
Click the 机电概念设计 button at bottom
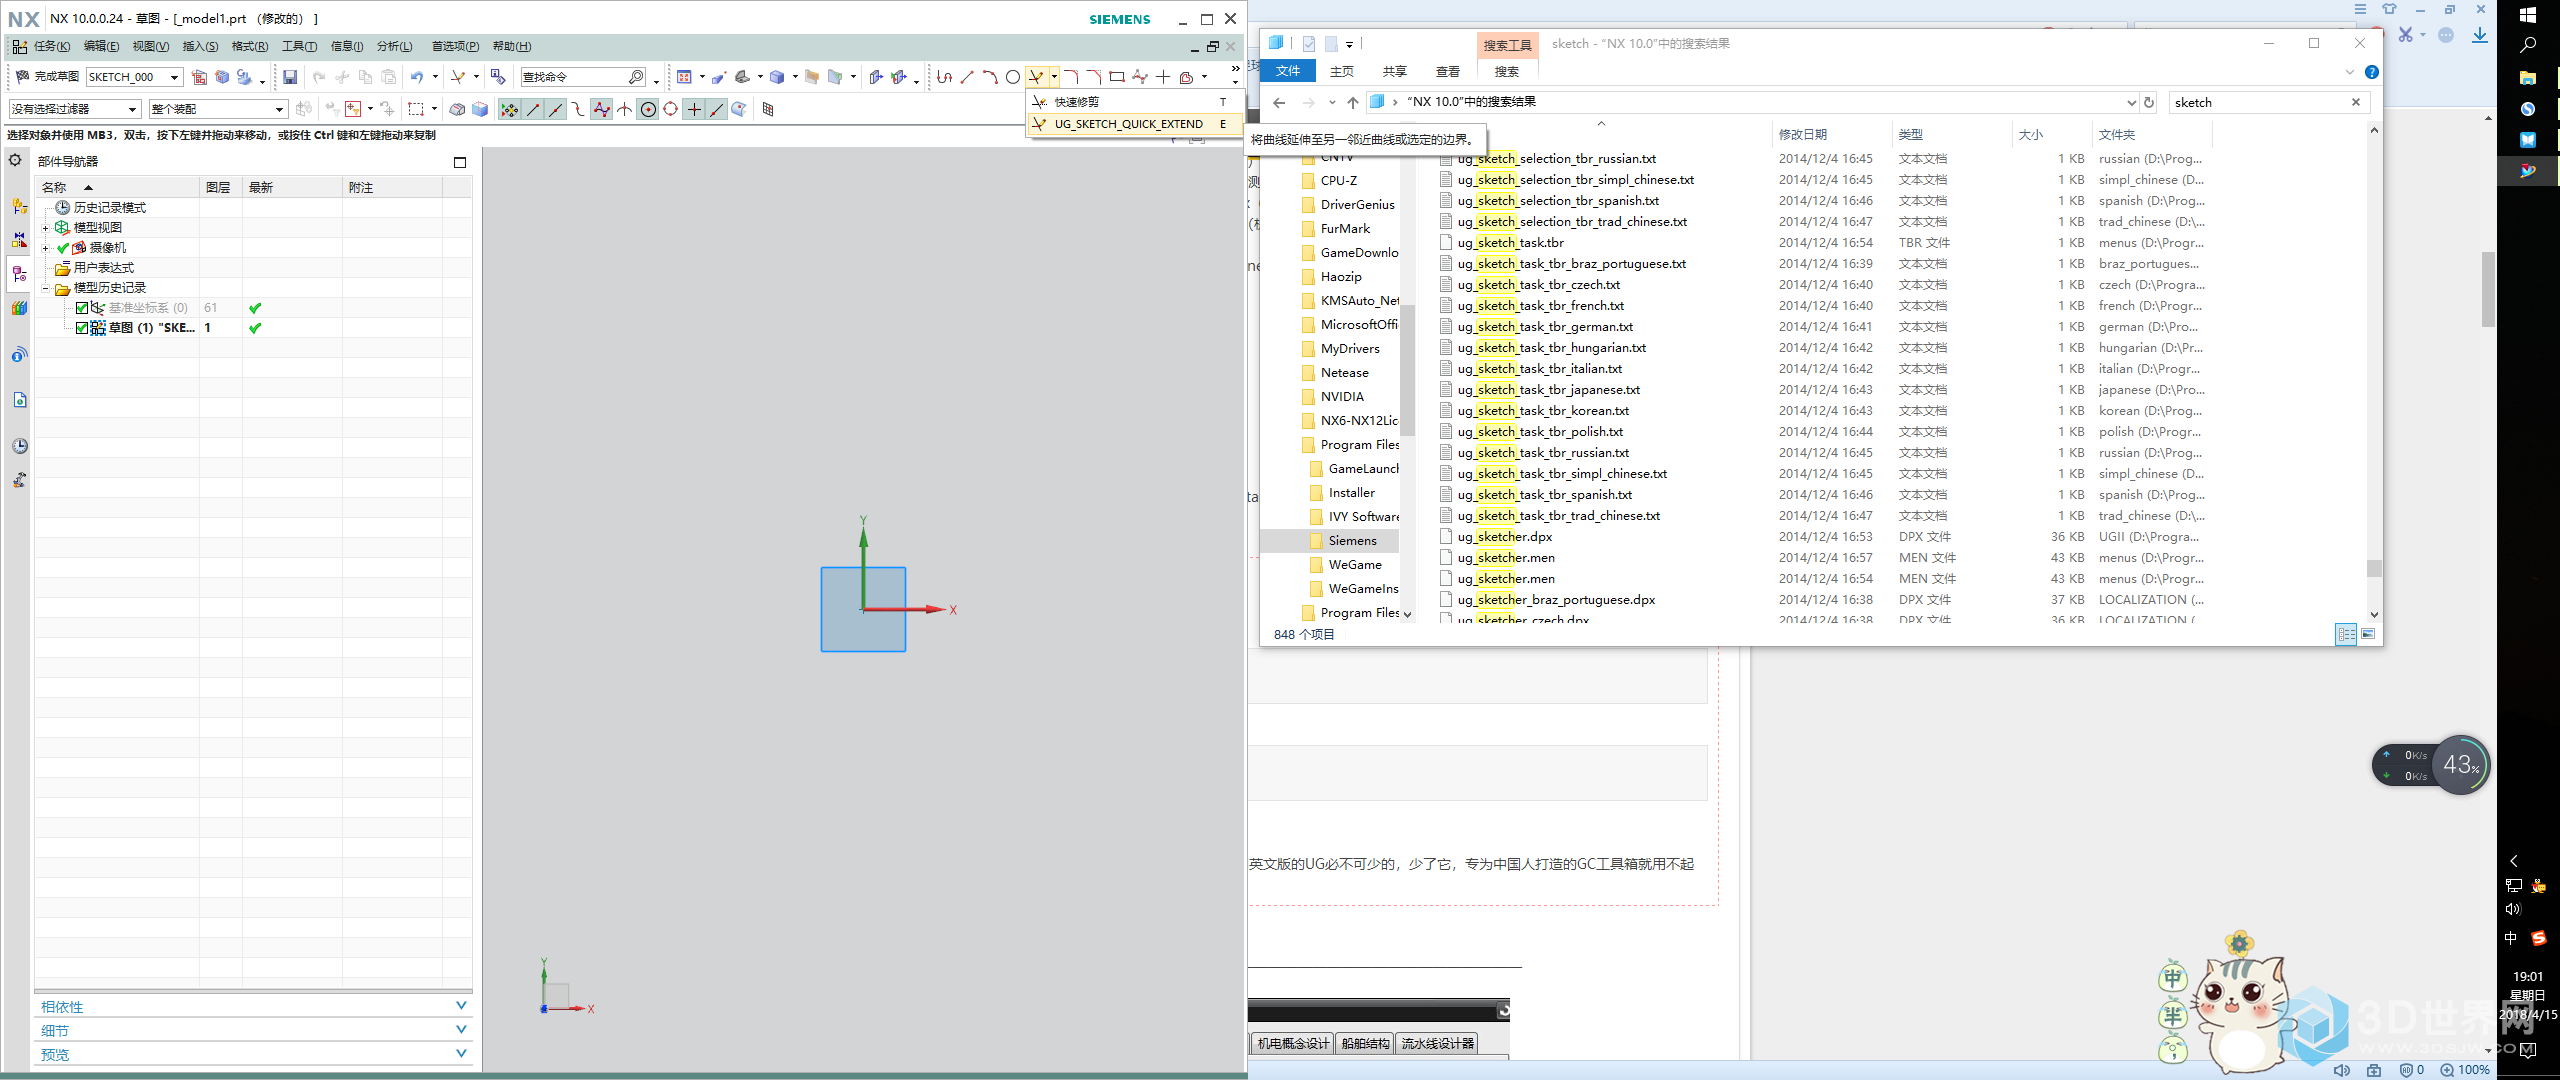pos(1293,1043)
